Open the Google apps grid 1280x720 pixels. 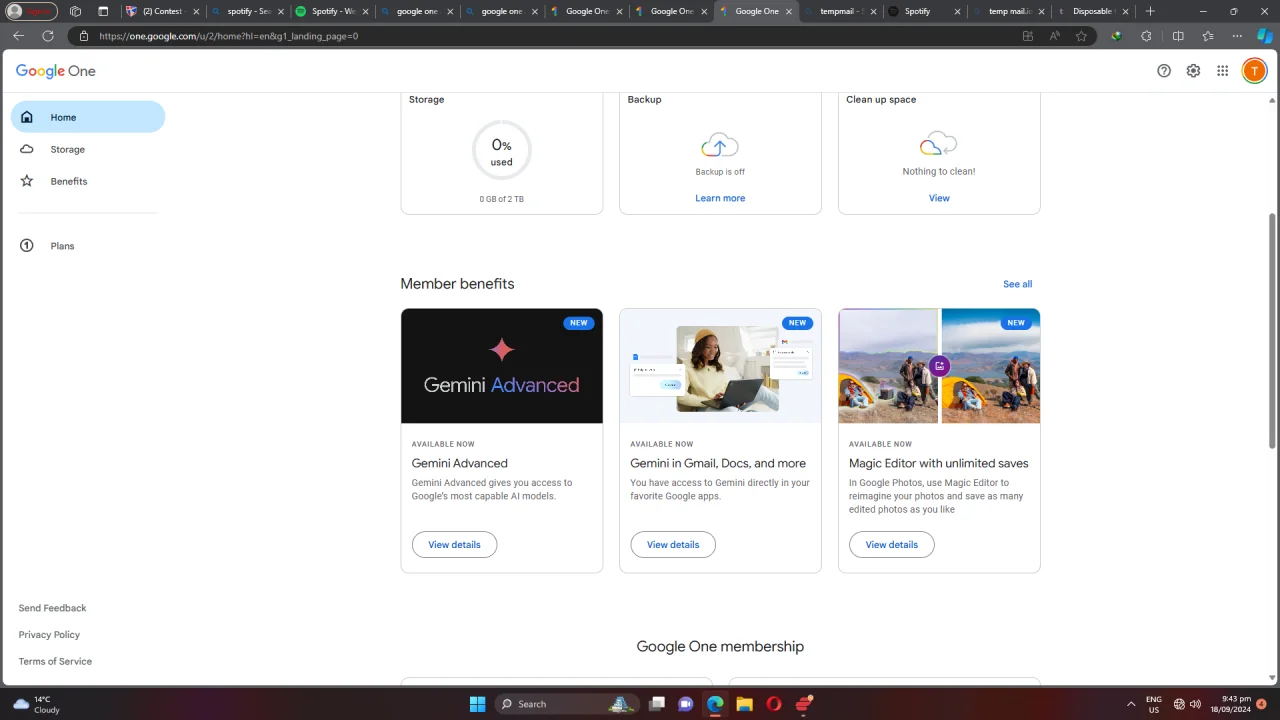click(1222, 71)
